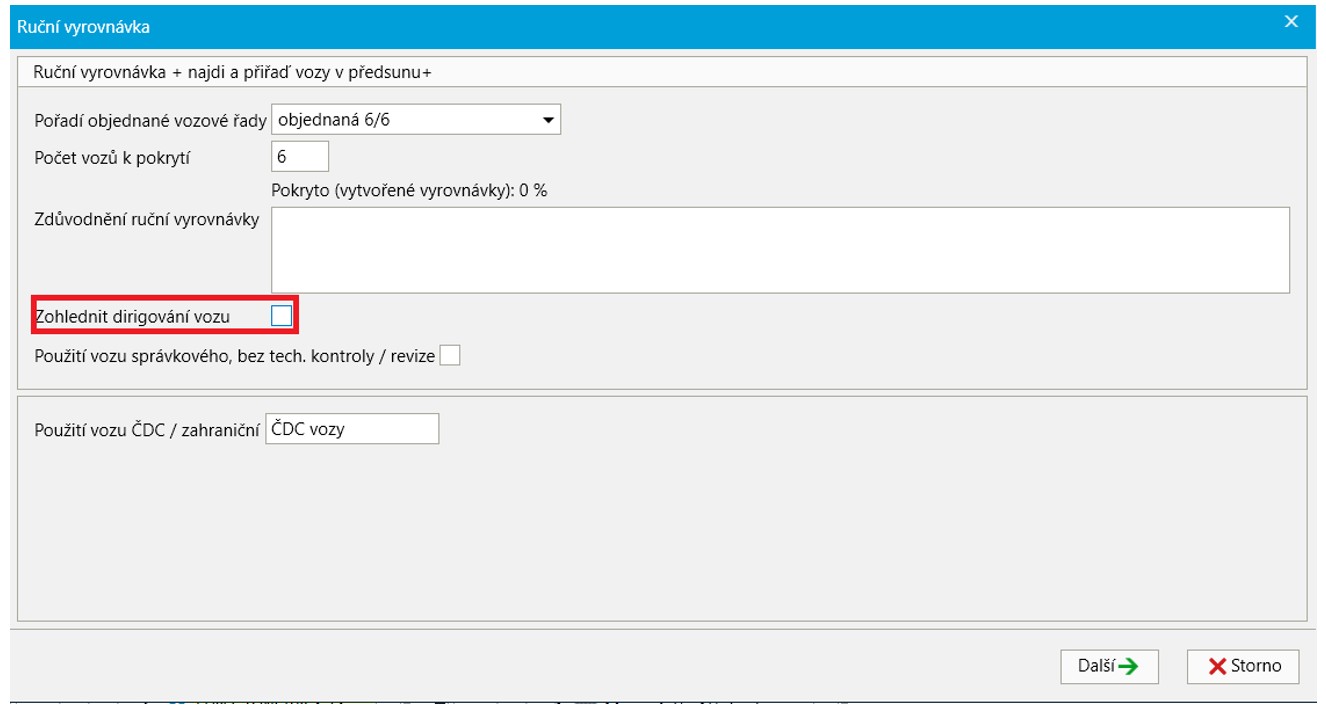Expand the objednaná 6/6 dropdown arrow
Image resolution: width=1326 pixels, height=717 pixels.
pos(547,120)
